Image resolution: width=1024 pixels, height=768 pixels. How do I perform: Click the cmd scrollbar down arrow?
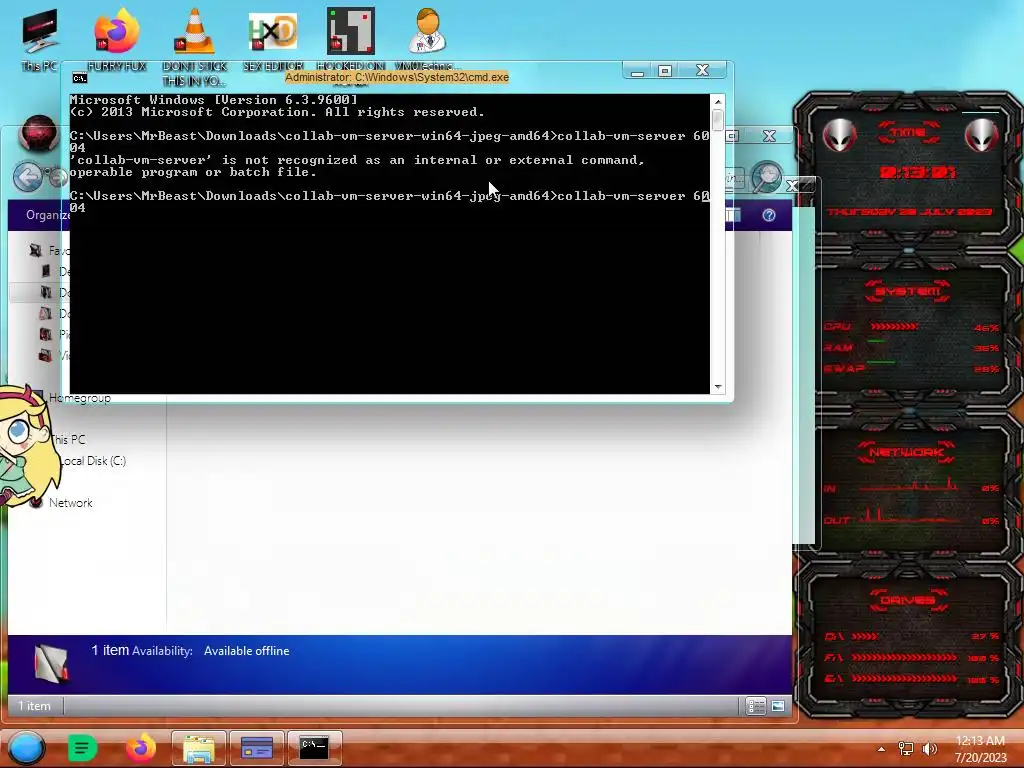point(718,387)
